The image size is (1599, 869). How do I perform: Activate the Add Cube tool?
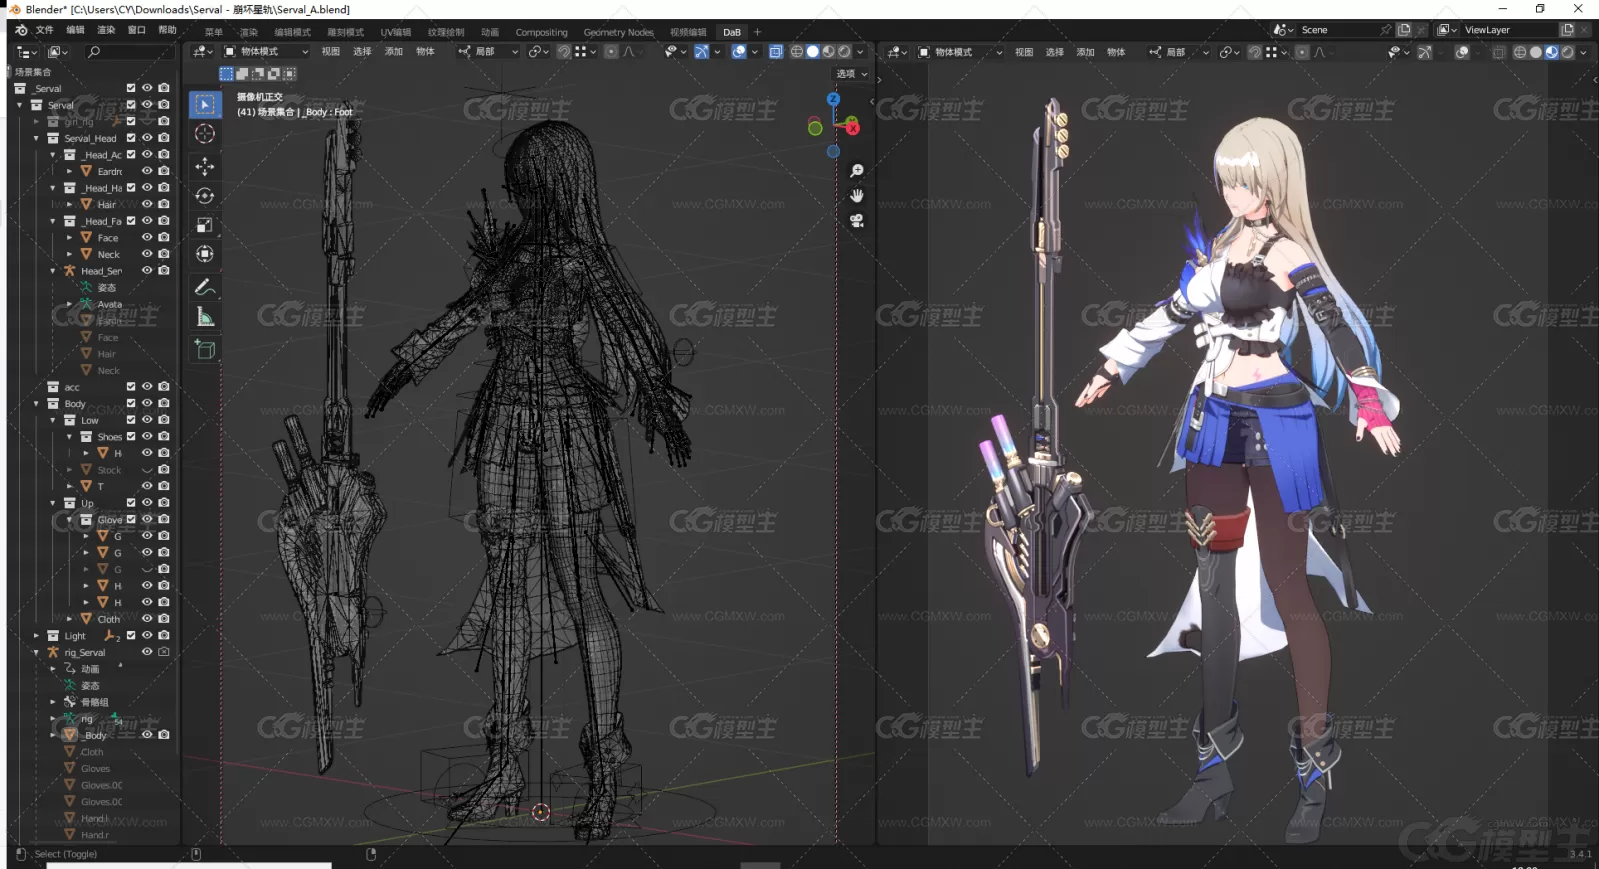pyautogui.click(x=205, y=349)
